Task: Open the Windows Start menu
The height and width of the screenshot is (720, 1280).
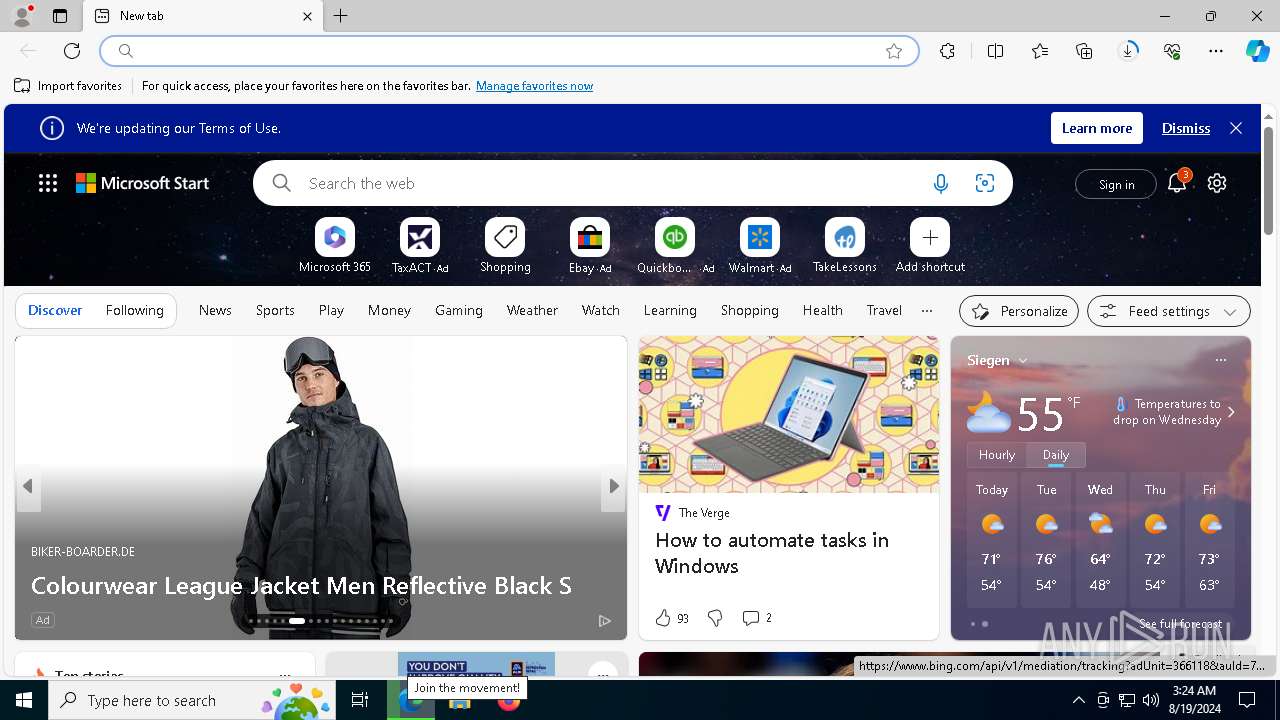Action: pyautogui.click(x=24, y=700)
